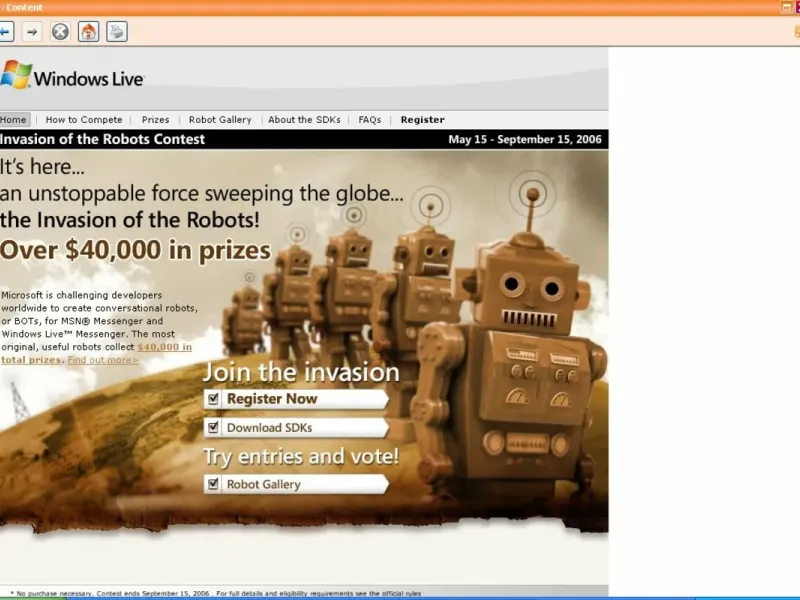Click the "Find out more>" link

103,360
